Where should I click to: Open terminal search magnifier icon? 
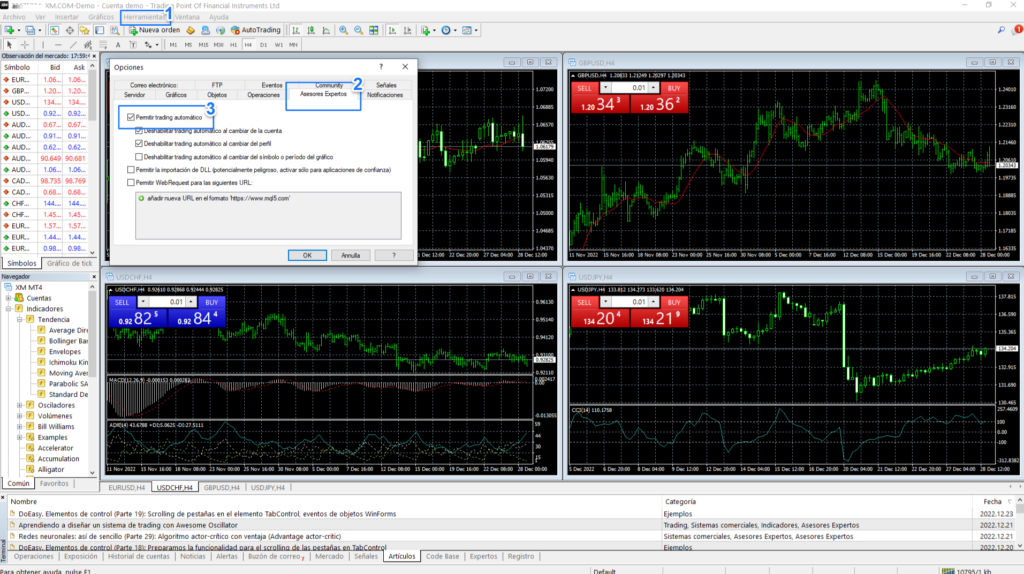click(x=1001, y=30)
